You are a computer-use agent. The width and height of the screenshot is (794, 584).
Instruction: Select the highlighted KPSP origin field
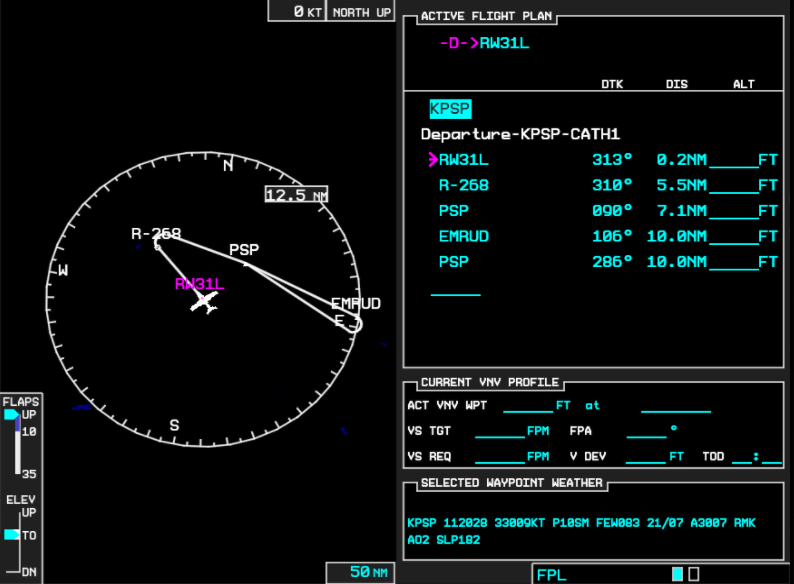point(450,109)
